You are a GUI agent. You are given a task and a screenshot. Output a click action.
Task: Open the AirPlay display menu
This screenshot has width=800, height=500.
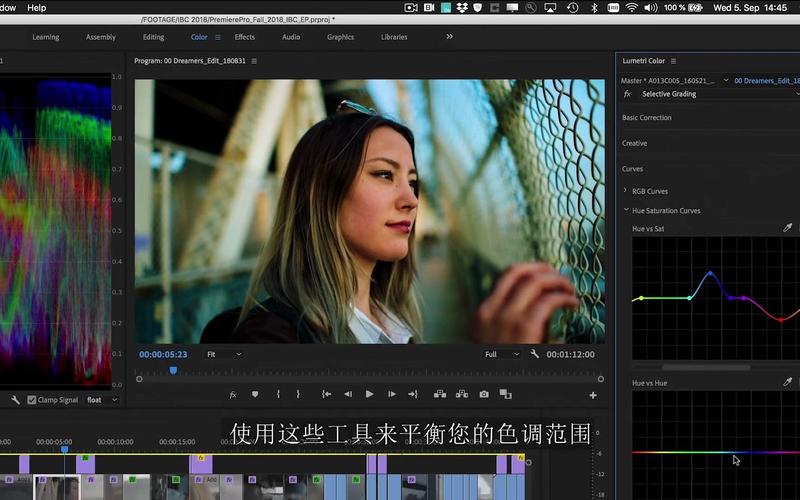click(551, 8)
